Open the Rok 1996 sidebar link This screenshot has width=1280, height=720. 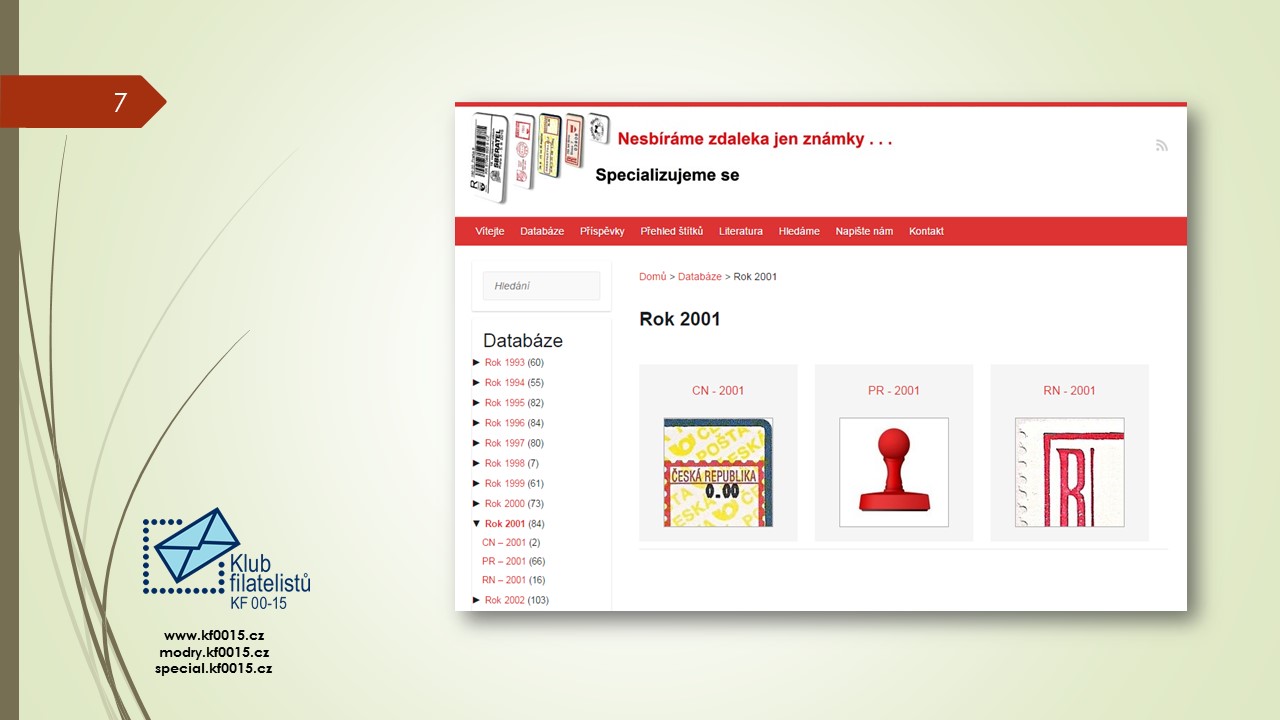504,423
